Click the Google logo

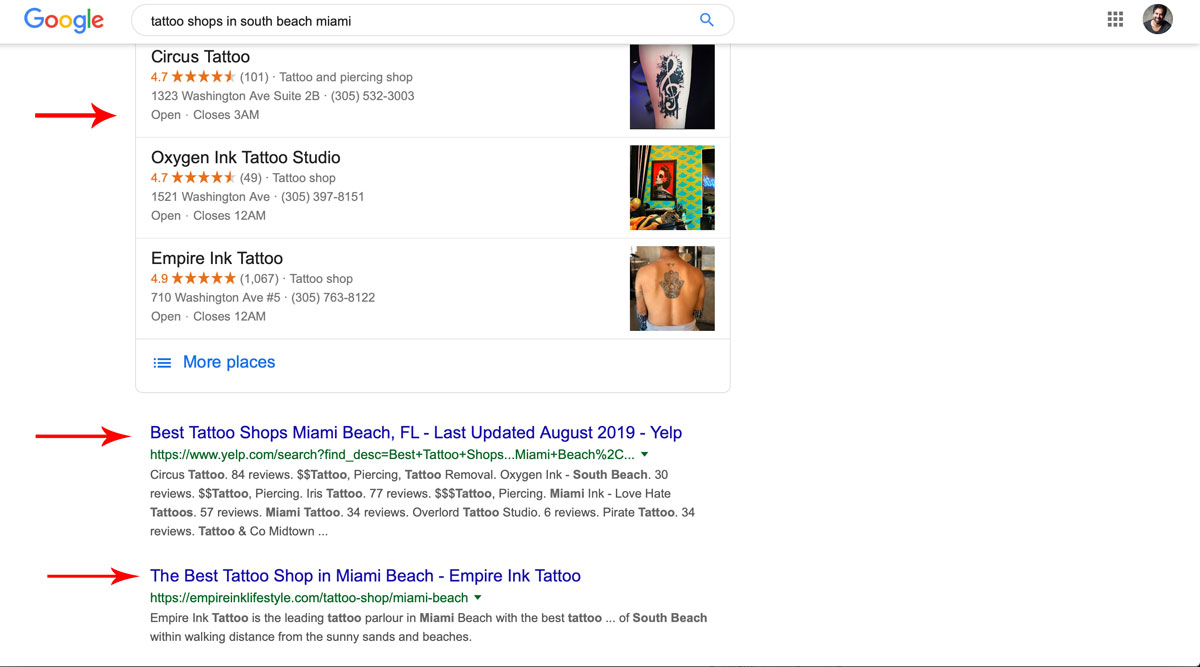(64, 20)
